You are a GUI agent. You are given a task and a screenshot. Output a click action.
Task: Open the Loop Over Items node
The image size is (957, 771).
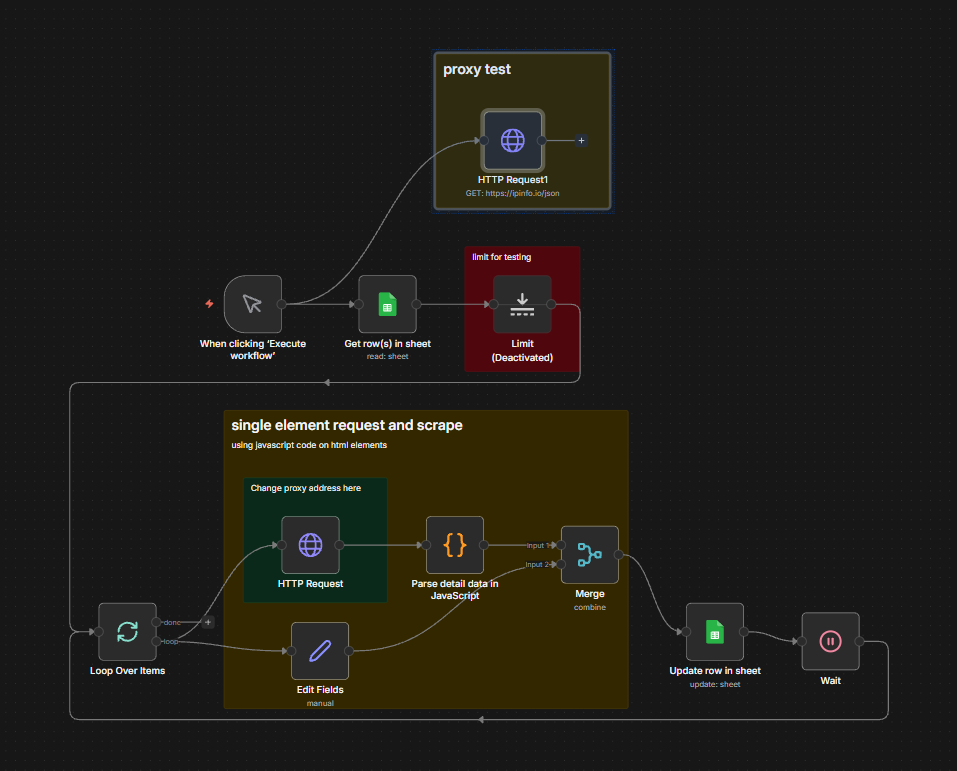127,631
